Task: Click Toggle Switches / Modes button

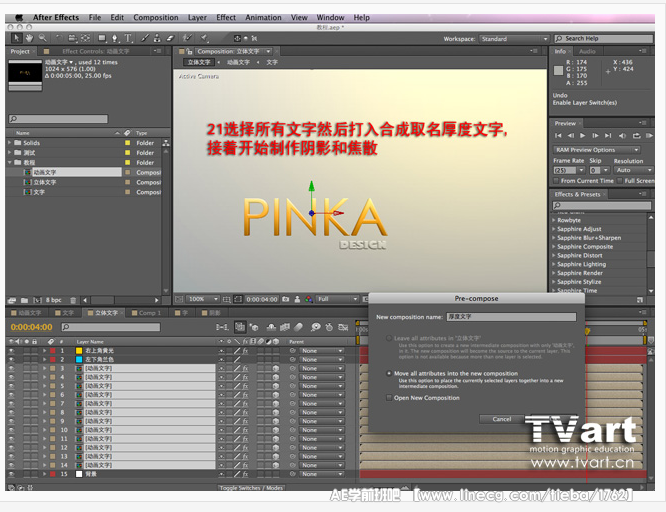Action: (251, 487)
